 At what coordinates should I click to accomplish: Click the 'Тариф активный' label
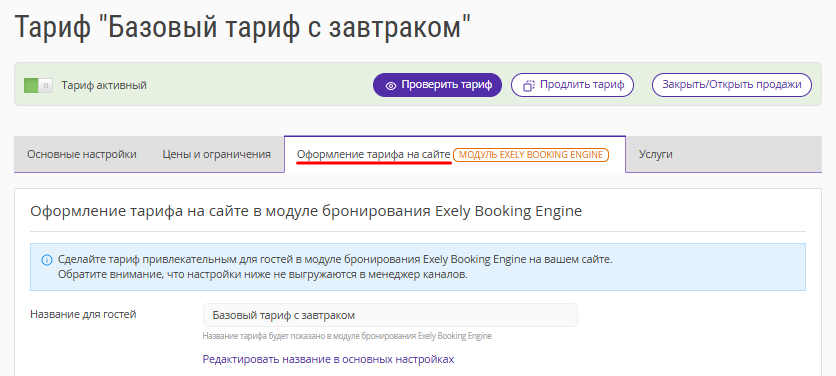click(x=104, y=85)
